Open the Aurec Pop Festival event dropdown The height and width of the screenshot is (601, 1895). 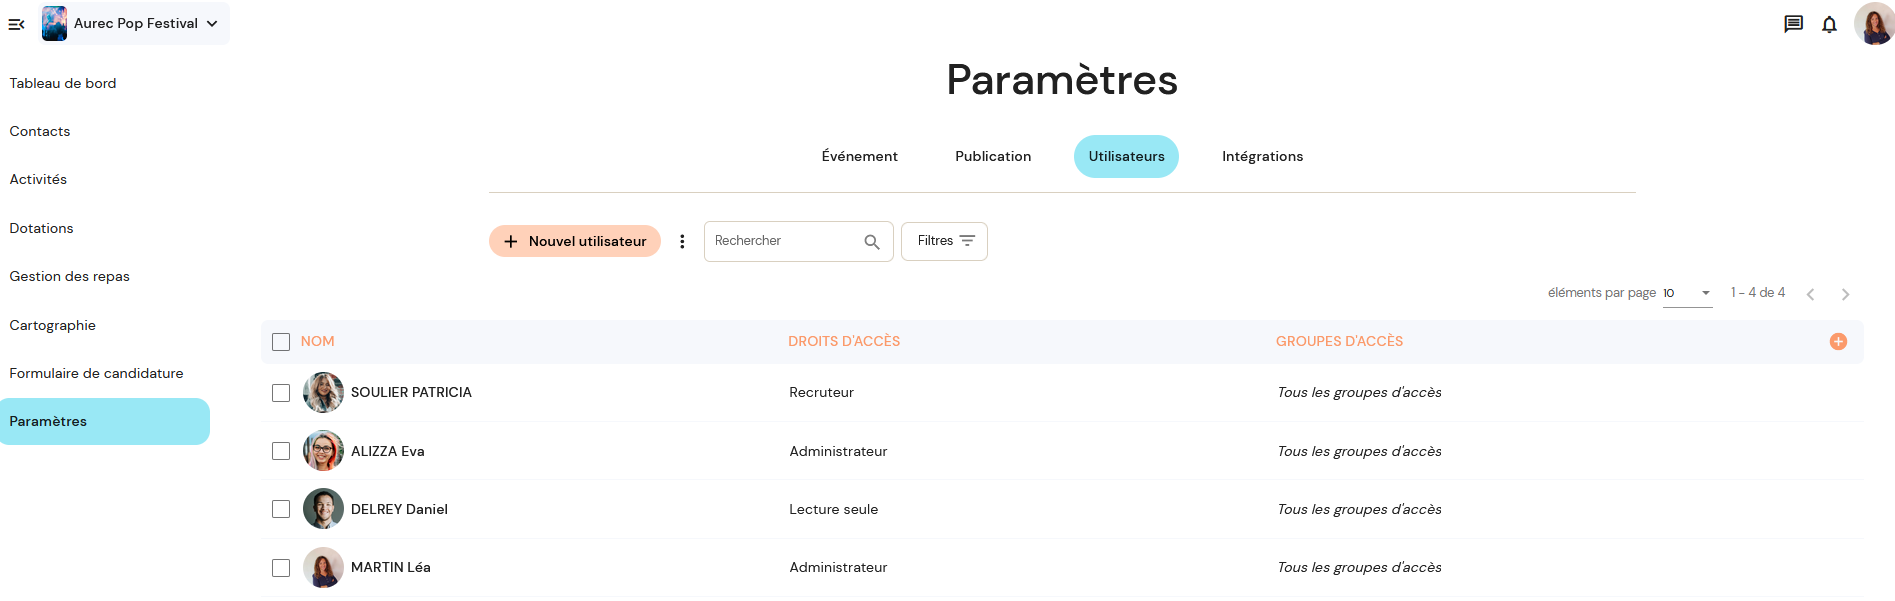click(x=135, y=23)
